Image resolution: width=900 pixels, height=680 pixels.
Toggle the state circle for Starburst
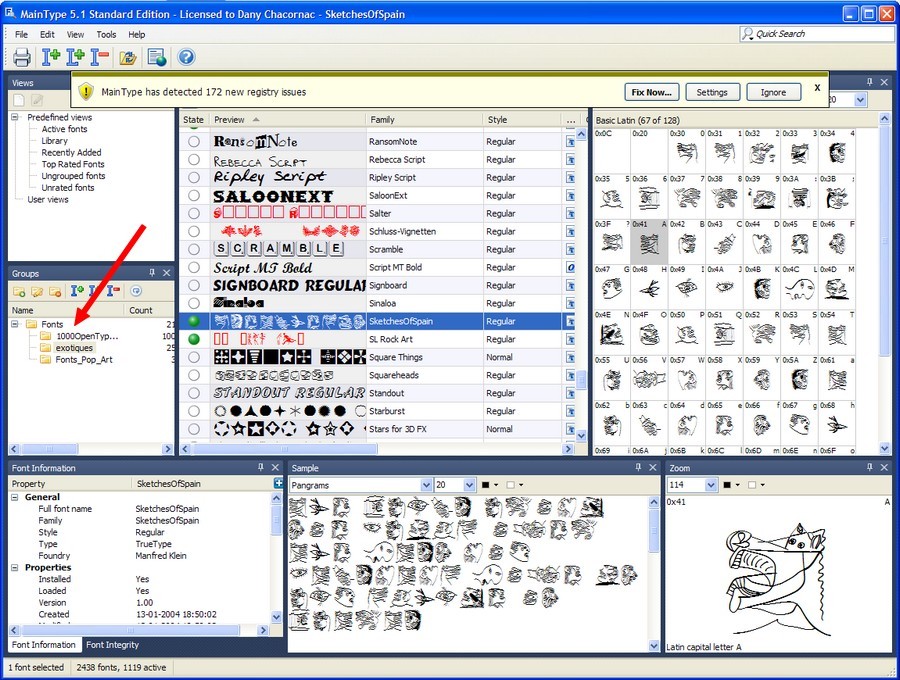194,411
